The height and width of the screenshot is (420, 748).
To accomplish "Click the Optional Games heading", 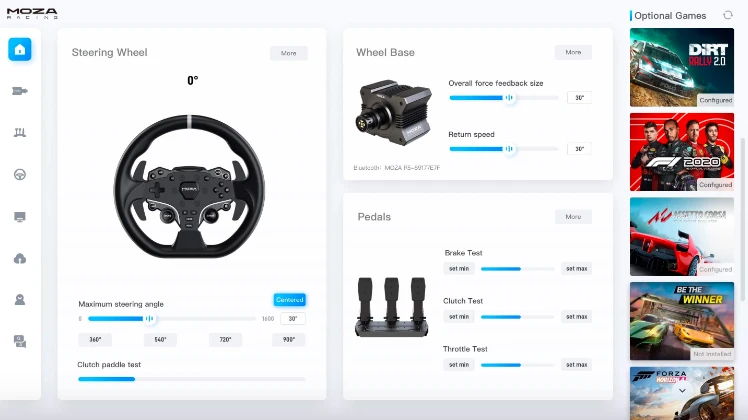I will point(670,16).
